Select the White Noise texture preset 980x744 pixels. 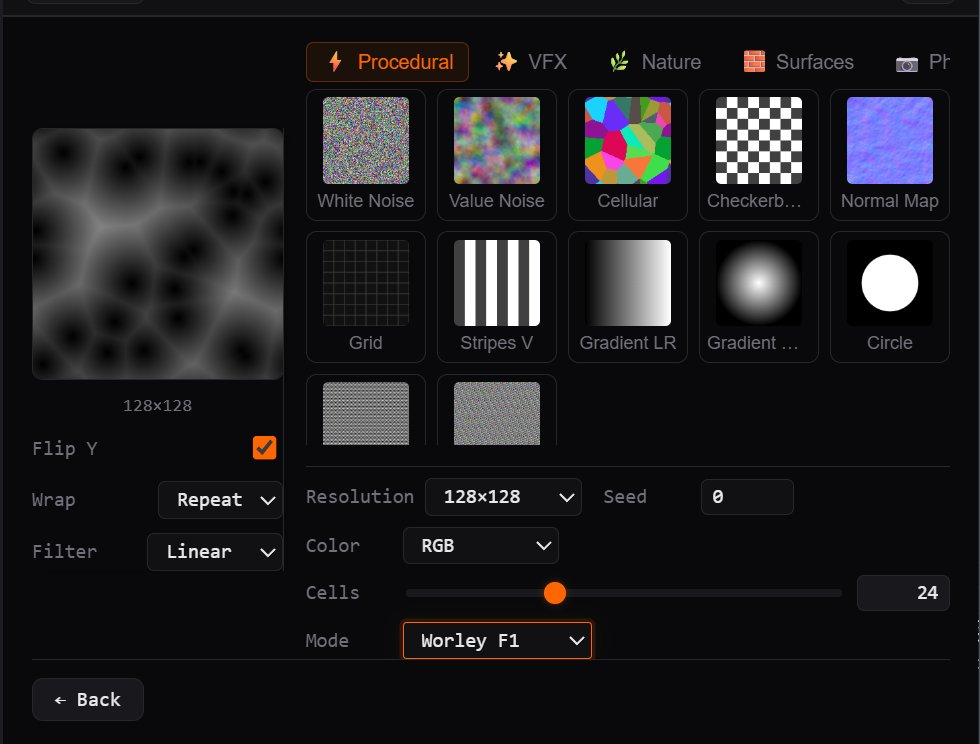click(x=365, y=155)
